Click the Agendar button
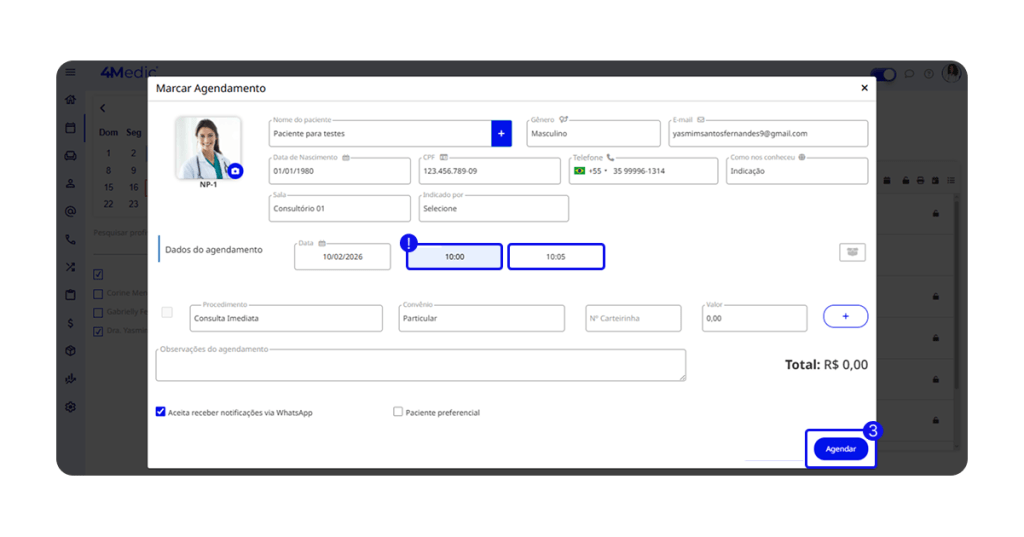The image size is (1024, 537). point(840,449)
